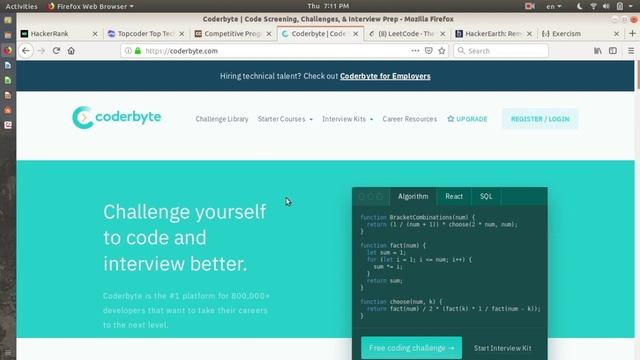Screen dimensions: 640x360
Task: Click the REGISTER / LOGIN button
Action: (540, 119)
